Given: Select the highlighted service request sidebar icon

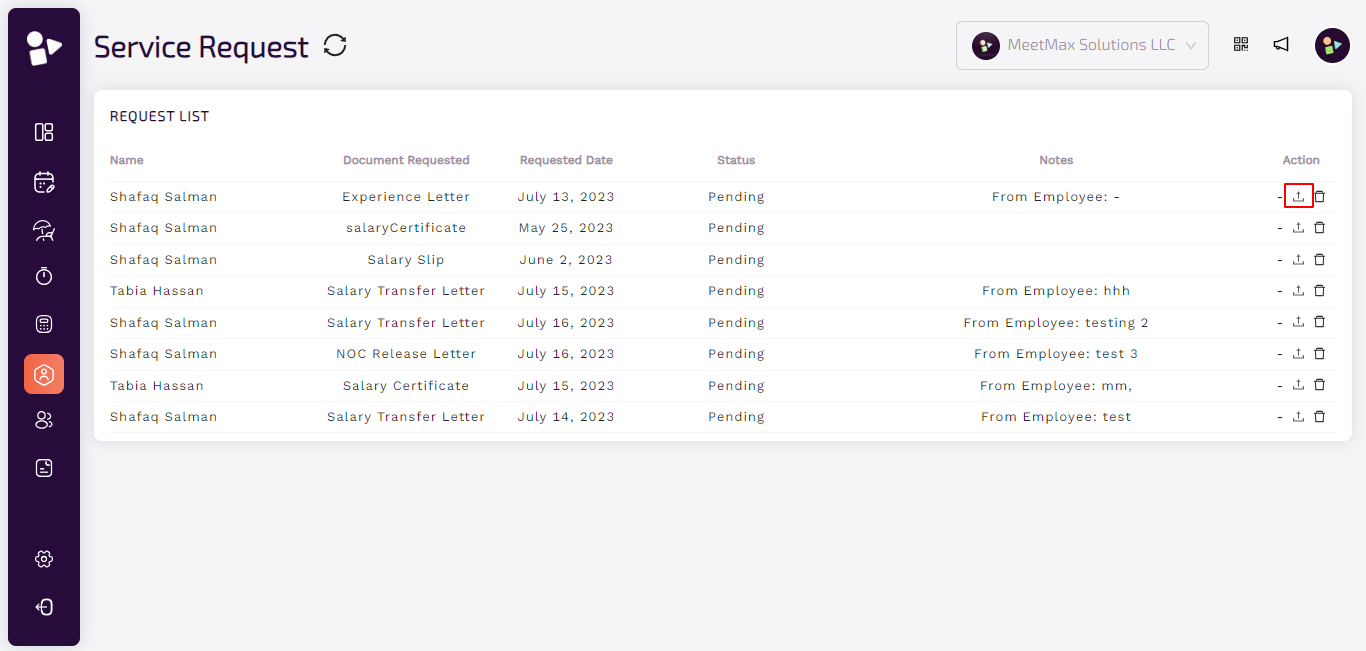Looking at the screenshot, I should (44, 374).
